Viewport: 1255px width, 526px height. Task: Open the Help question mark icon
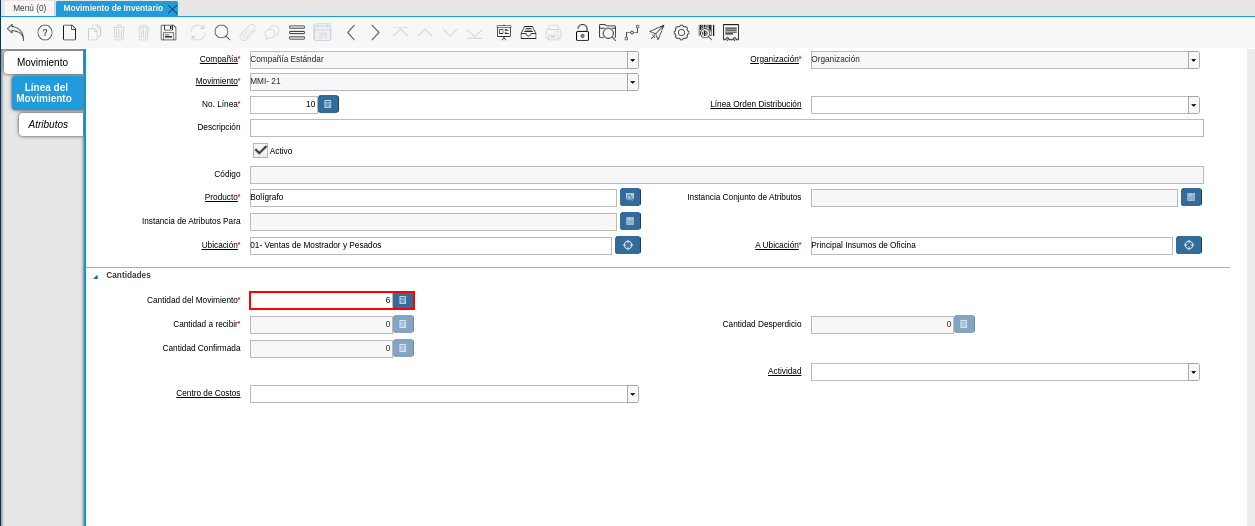[x=45, y=32]
